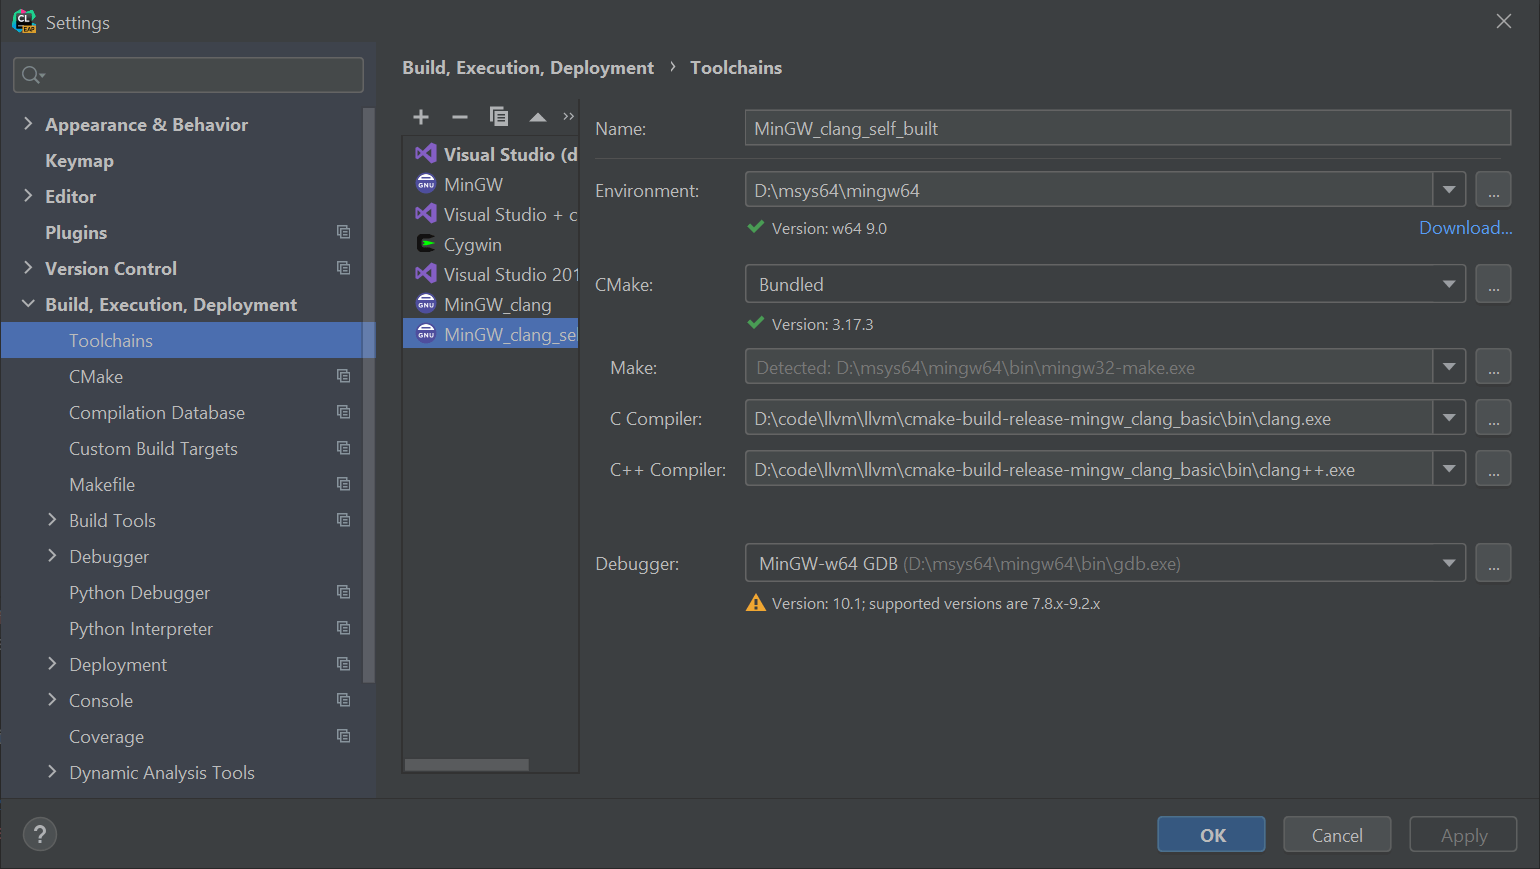Screen dimensions: 1540x869
Task: Duplicate the toolchain with the copy icon
Action: pyautogui.click(x=498, y=116)
